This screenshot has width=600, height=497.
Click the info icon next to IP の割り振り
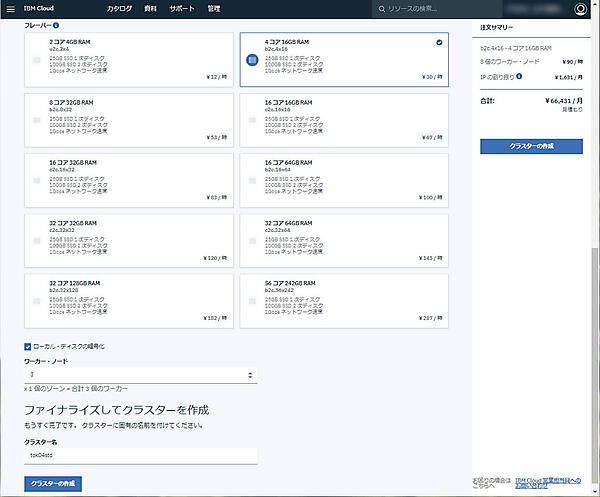521,74
